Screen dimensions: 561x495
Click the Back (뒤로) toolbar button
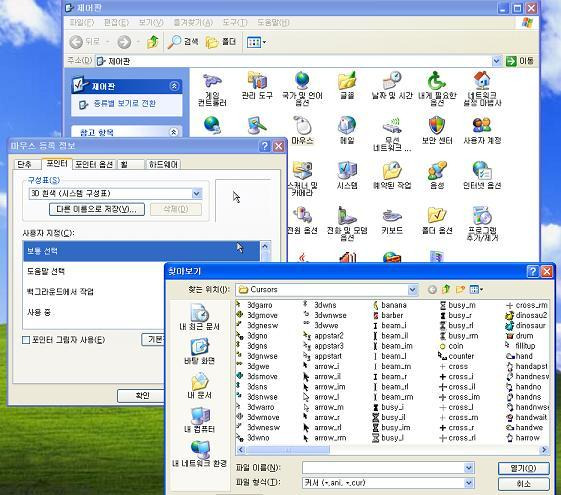coord(84,42)
